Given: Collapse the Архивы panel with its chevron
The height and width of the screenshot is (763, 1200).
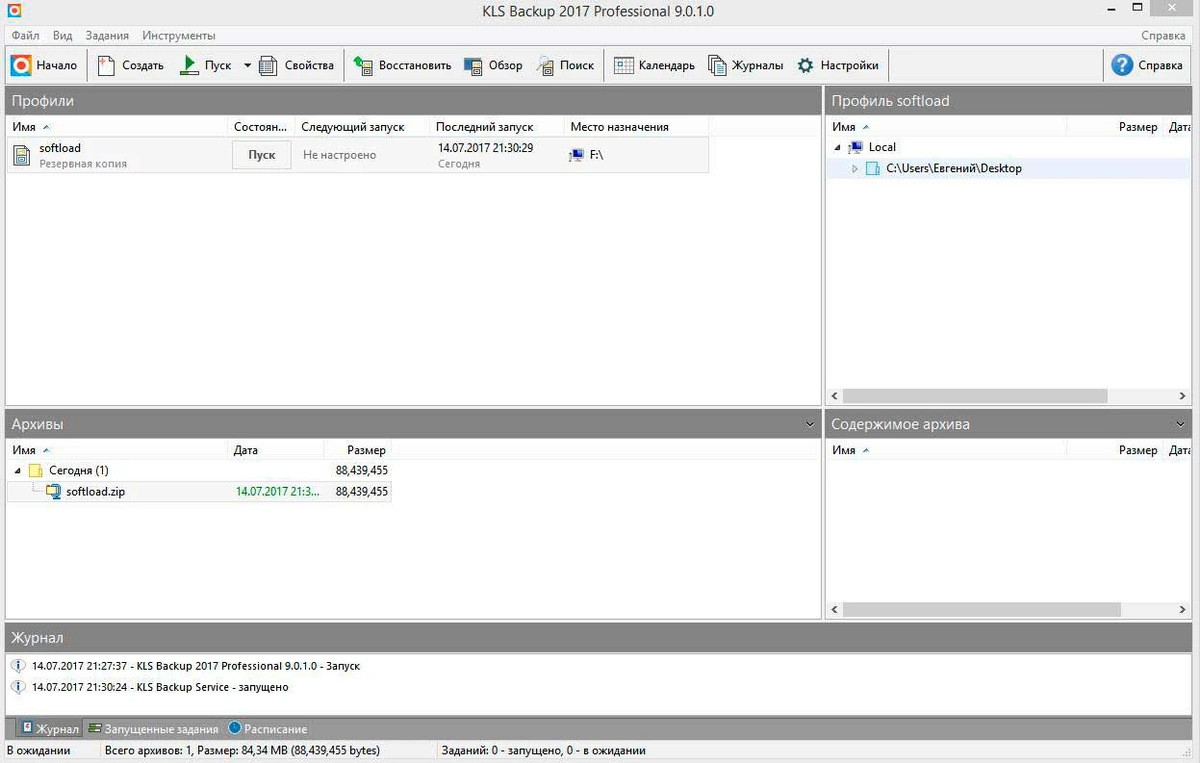Looking at the screenshot, I should (x=809, y=425).
